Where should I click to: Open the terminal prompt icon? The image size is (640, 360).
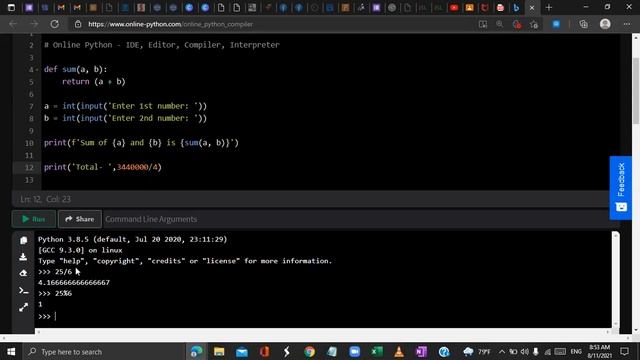[23, 291]
